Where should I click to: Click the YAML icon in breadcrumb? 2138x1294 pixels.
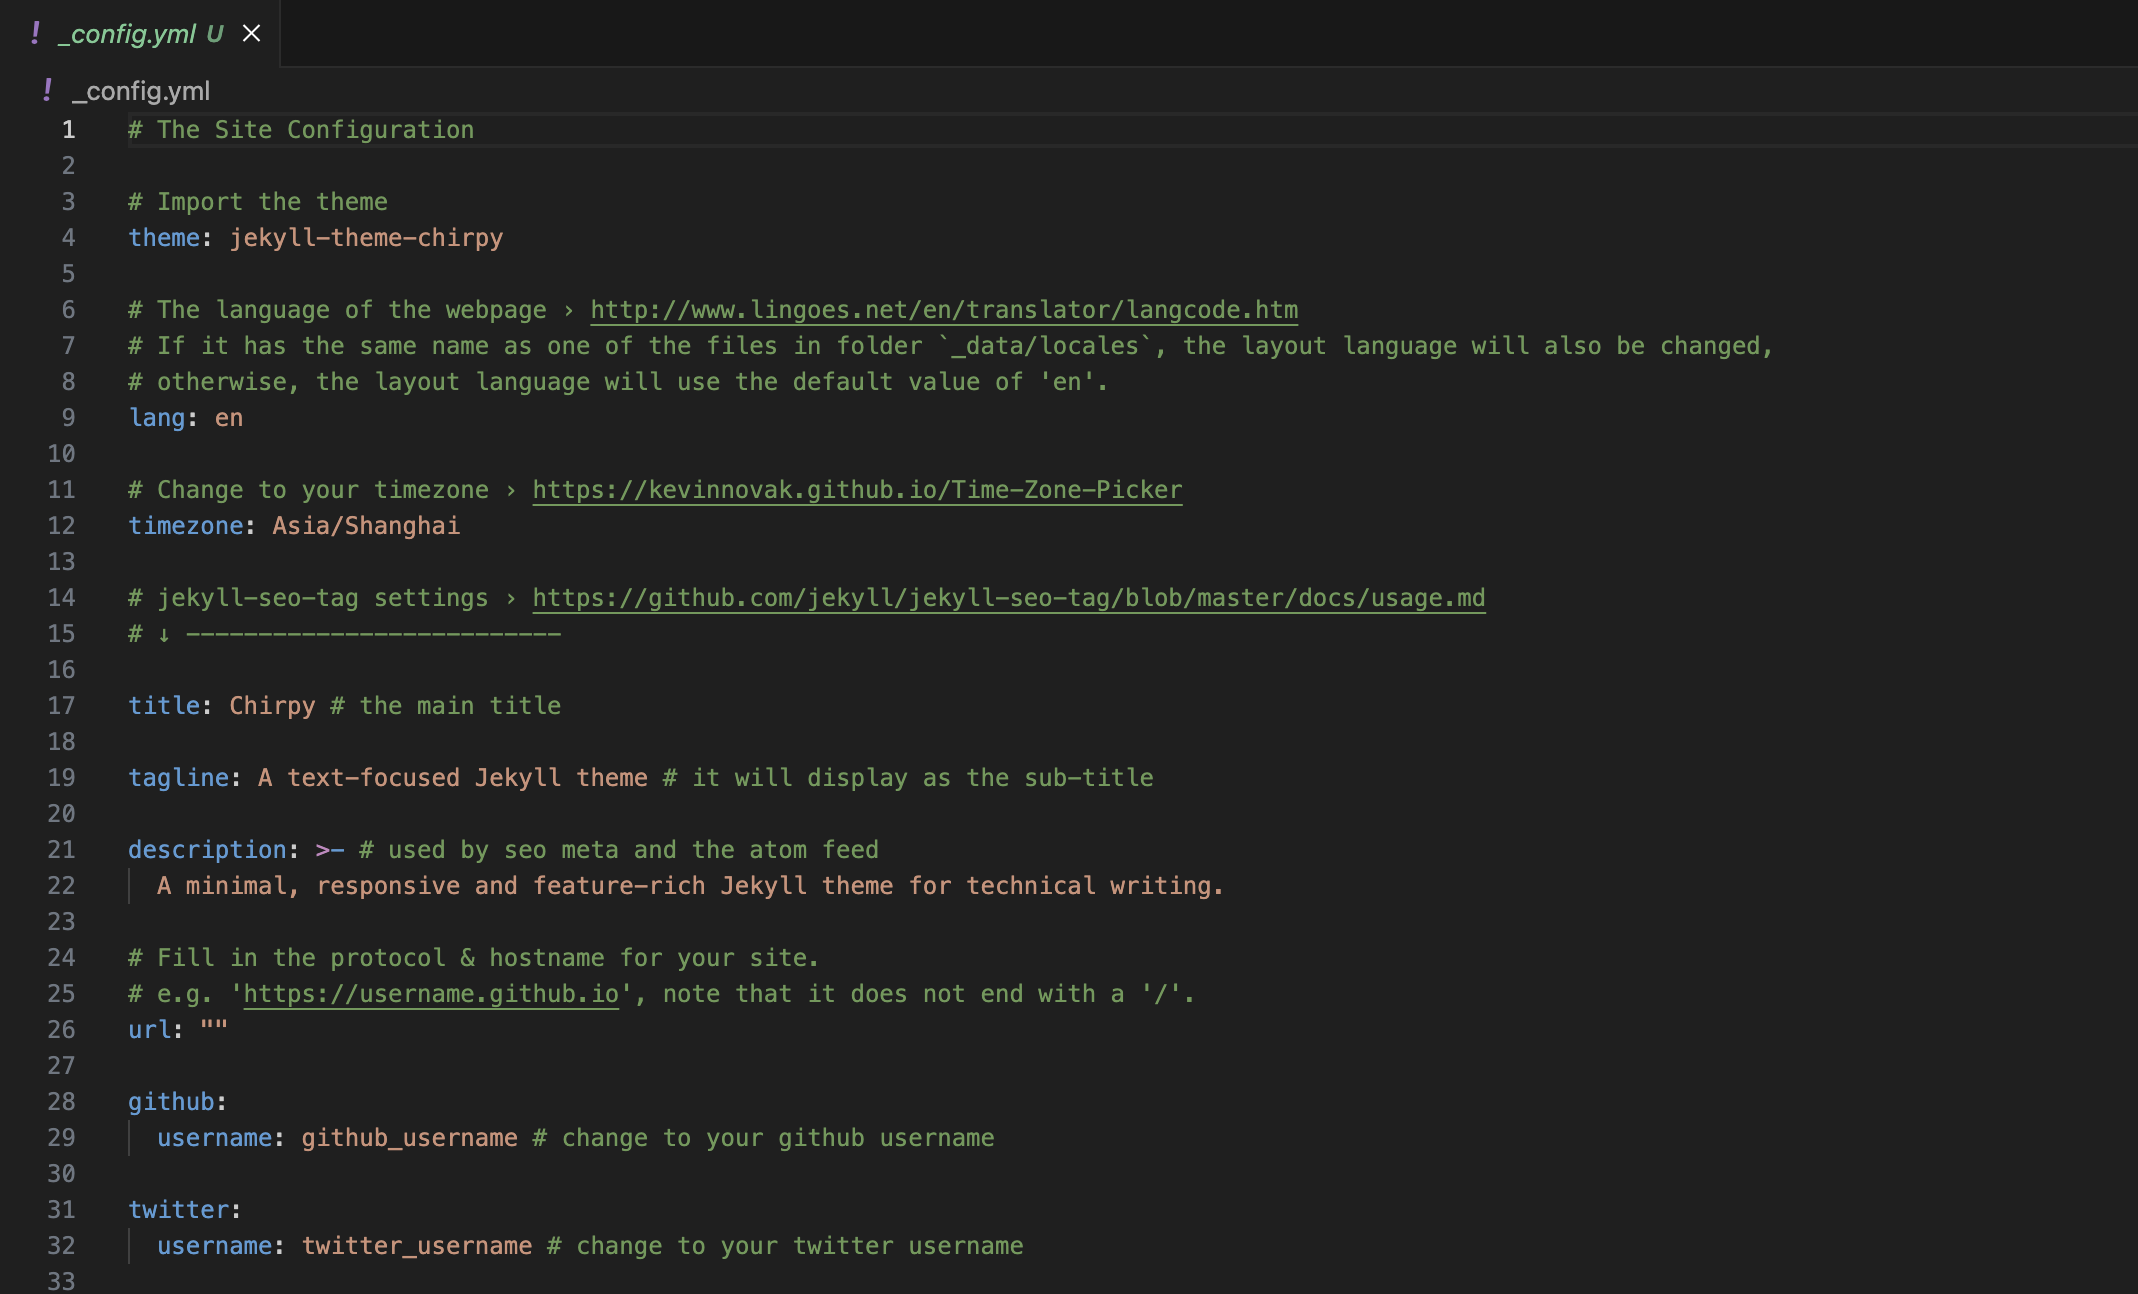(47, 91)
